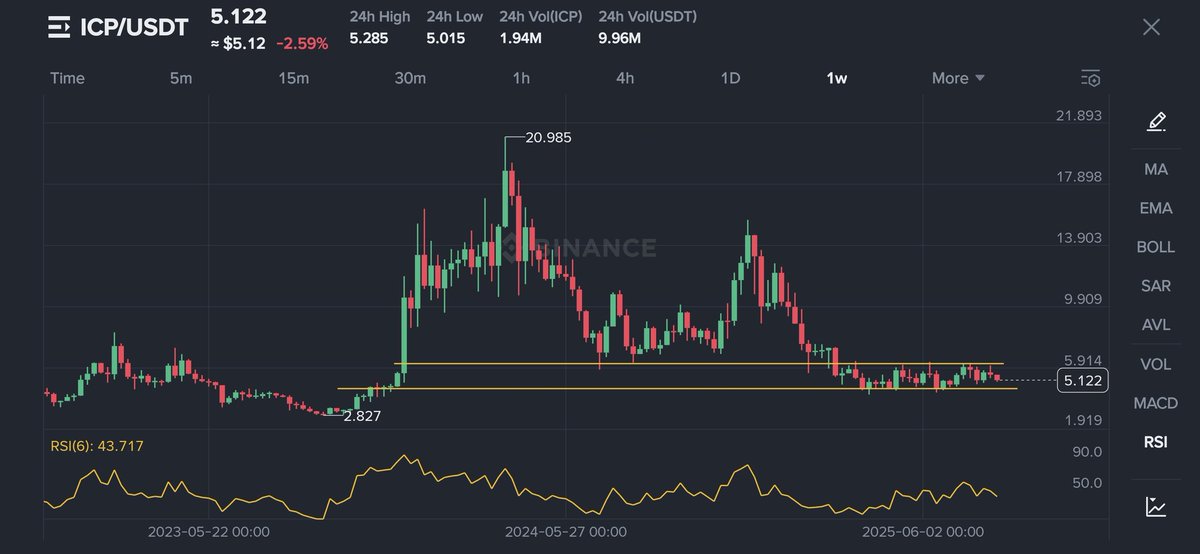
Task: Open the chart settings icon
Action: click(1091, 78)
